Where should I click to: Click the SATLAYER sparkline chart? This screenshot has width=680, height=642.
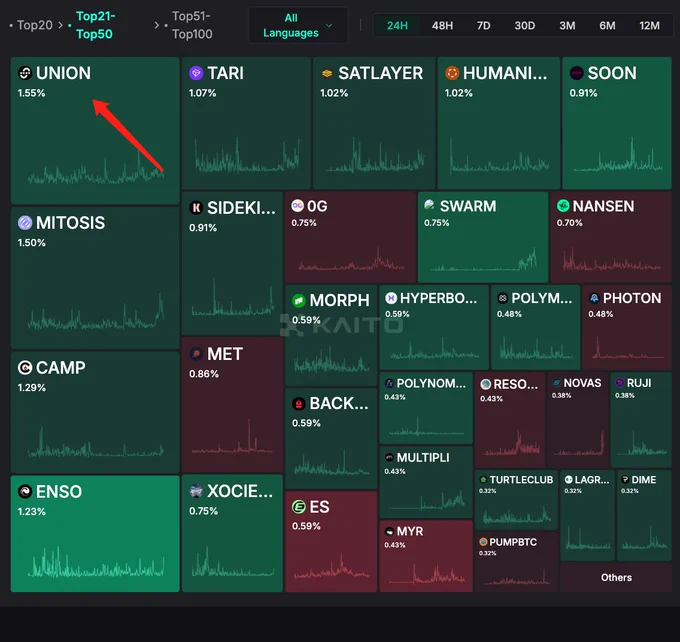pyautogui.click(x=375, y=155)
